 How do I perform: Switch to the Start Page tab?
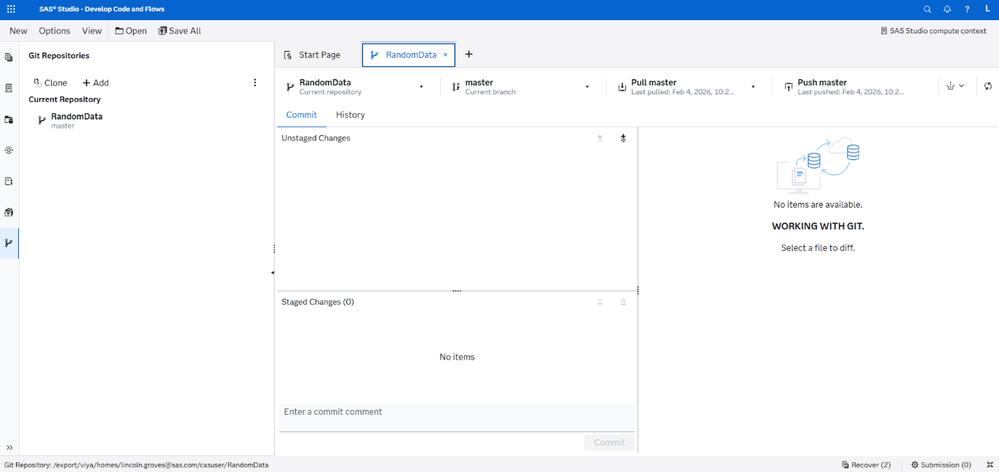(312, 55)
